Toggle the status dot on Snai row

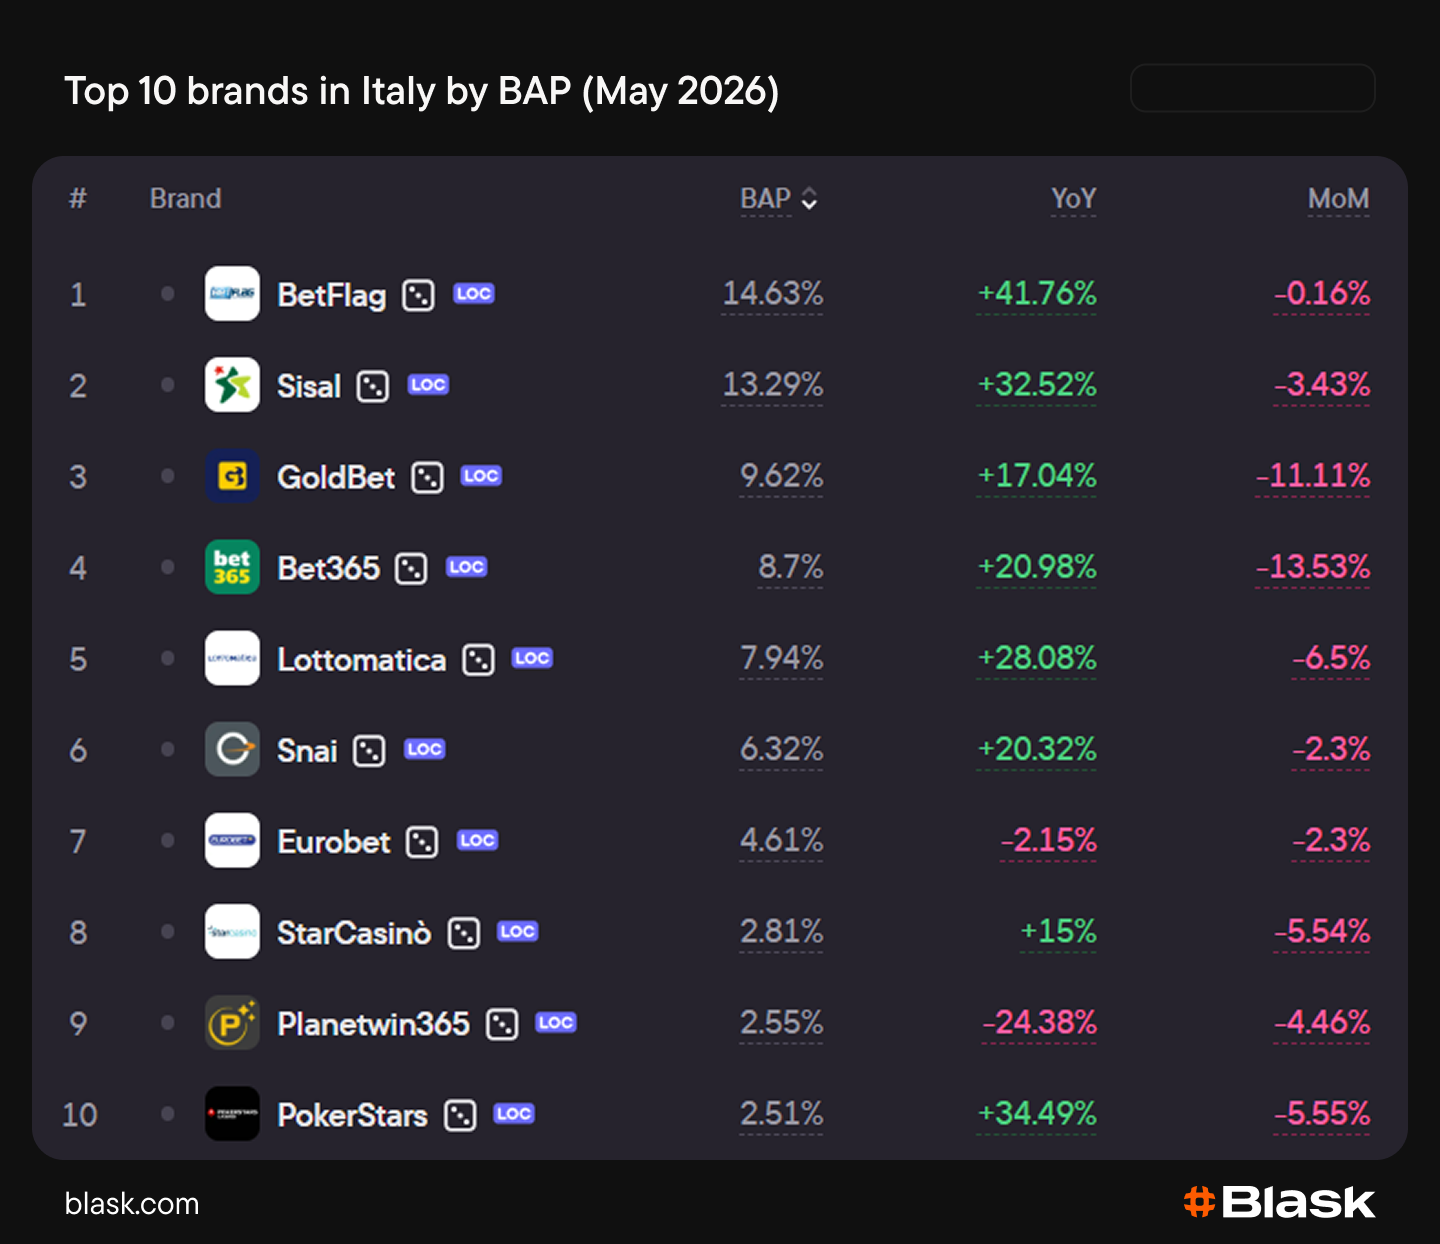pyautogui.click(x=168, y=749)
